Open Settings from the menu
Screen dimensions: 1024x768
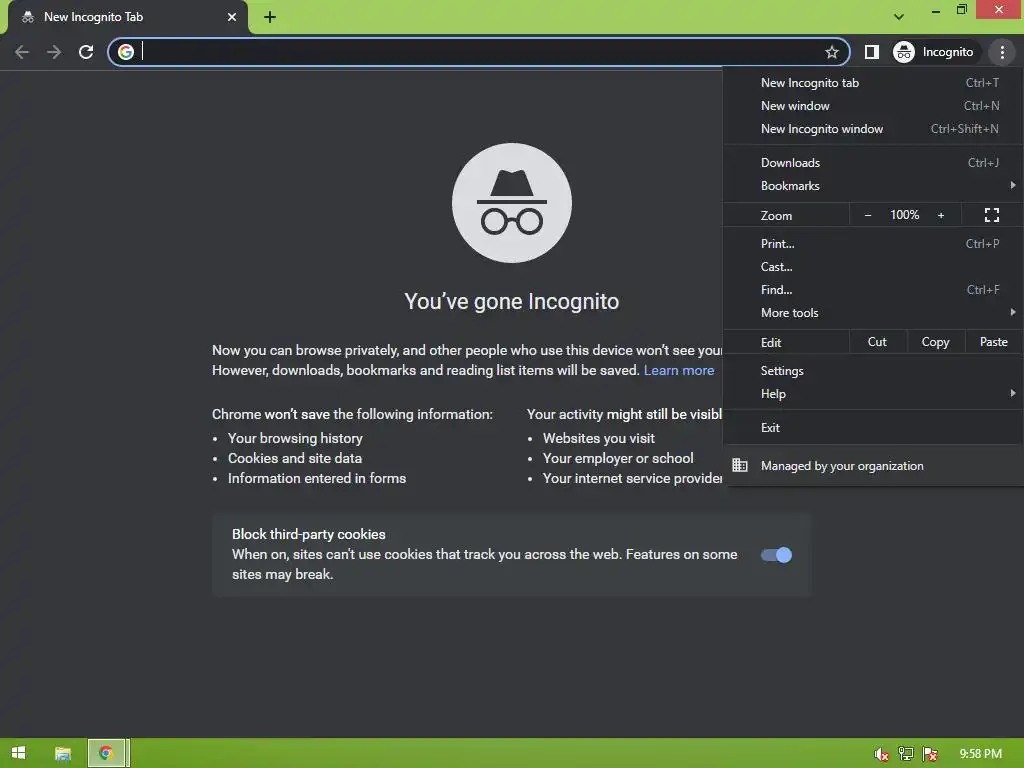(x=872, y=371)
